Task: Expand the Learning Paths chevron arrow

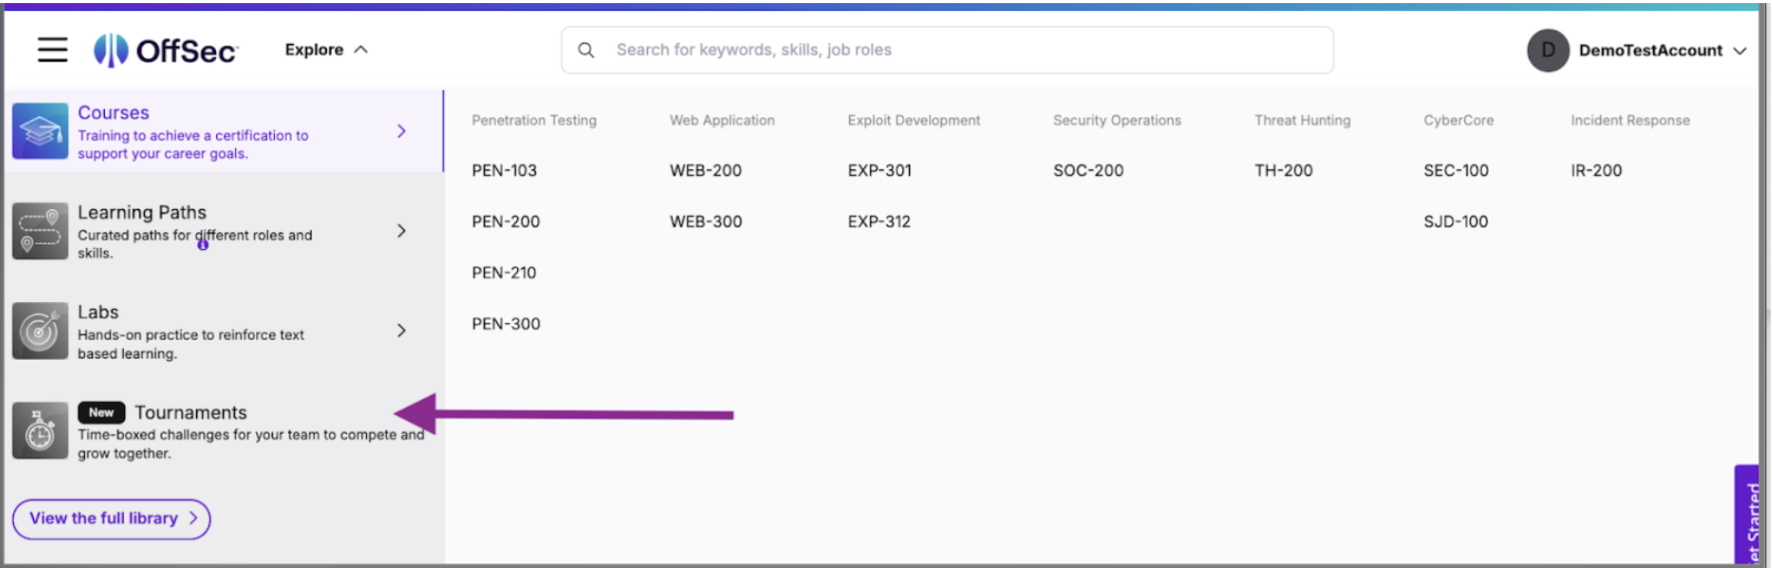Action: (x=401, y=231)
